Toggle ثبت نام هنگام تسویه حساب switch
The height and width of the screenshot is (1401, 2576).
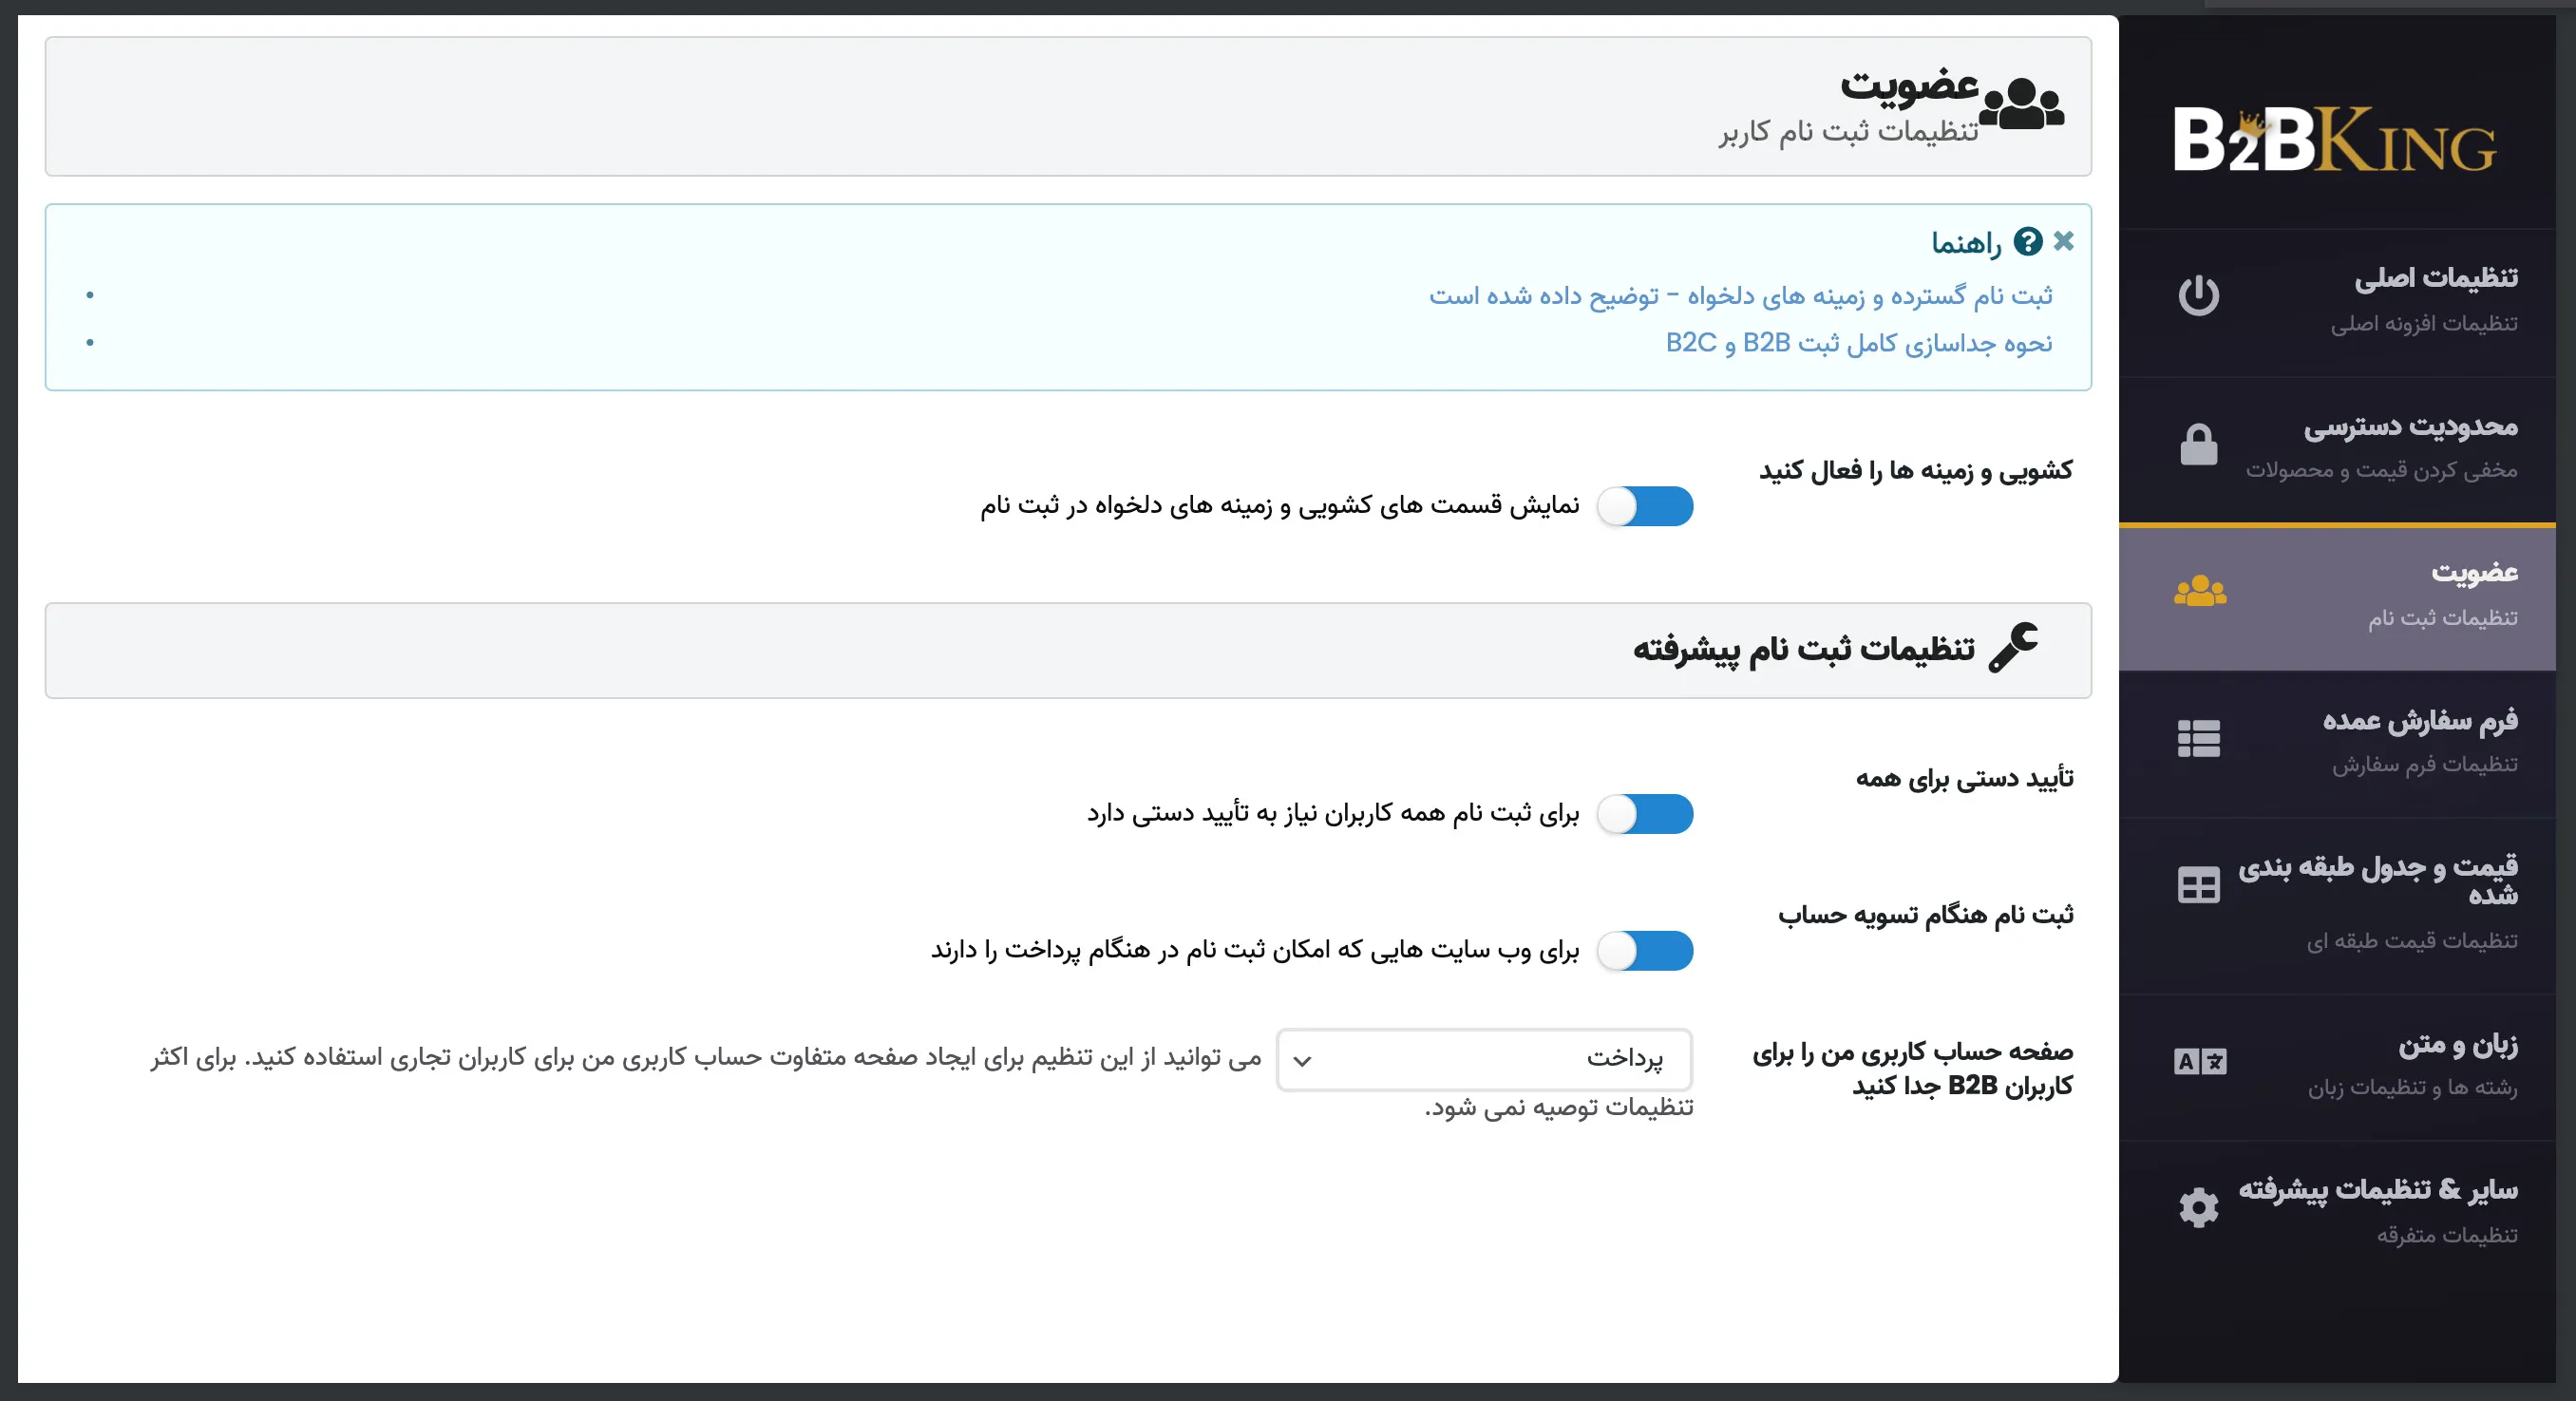[x=1644, y=950]
